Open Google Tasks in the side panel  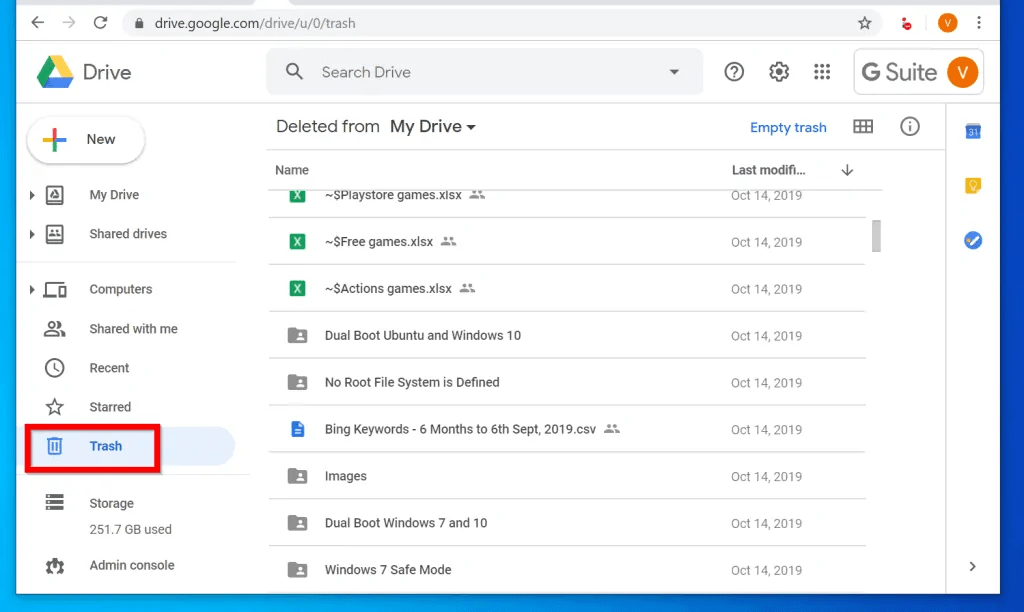click(972, 240)
